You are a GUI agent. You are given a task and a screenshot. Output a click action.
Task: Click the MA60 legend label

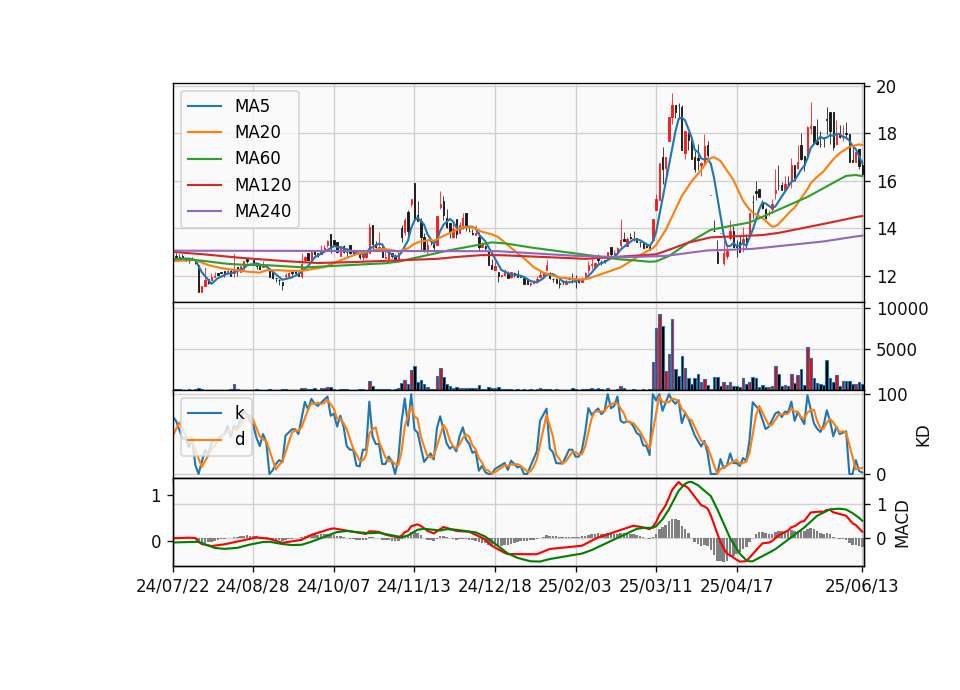coord(257,159)
